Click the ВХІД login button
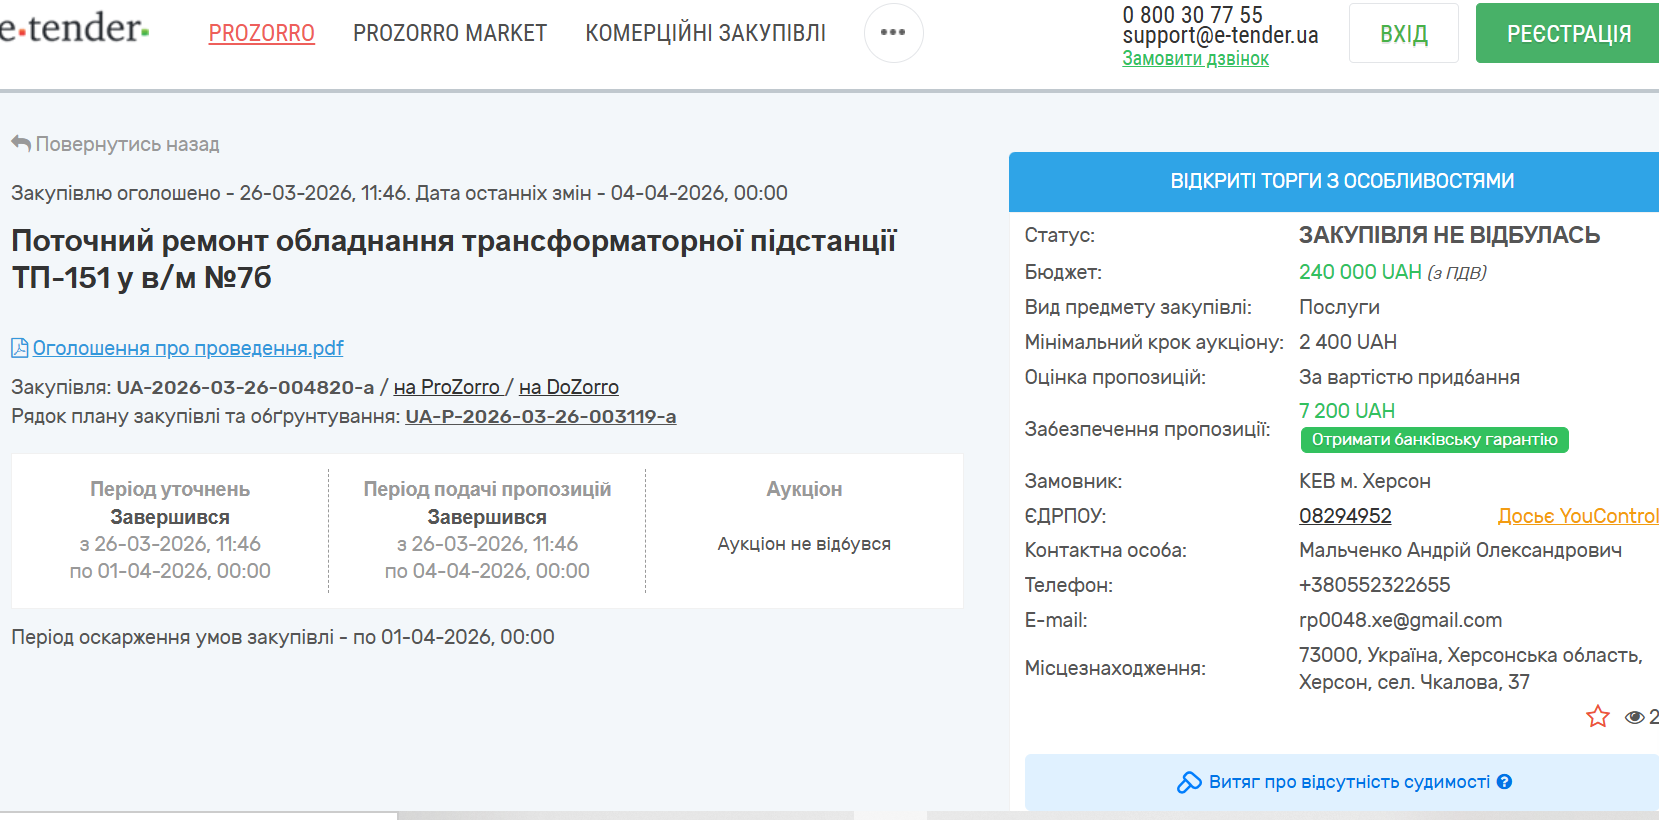Screen dimensions: 1659x820 [x=1404, y=33]
